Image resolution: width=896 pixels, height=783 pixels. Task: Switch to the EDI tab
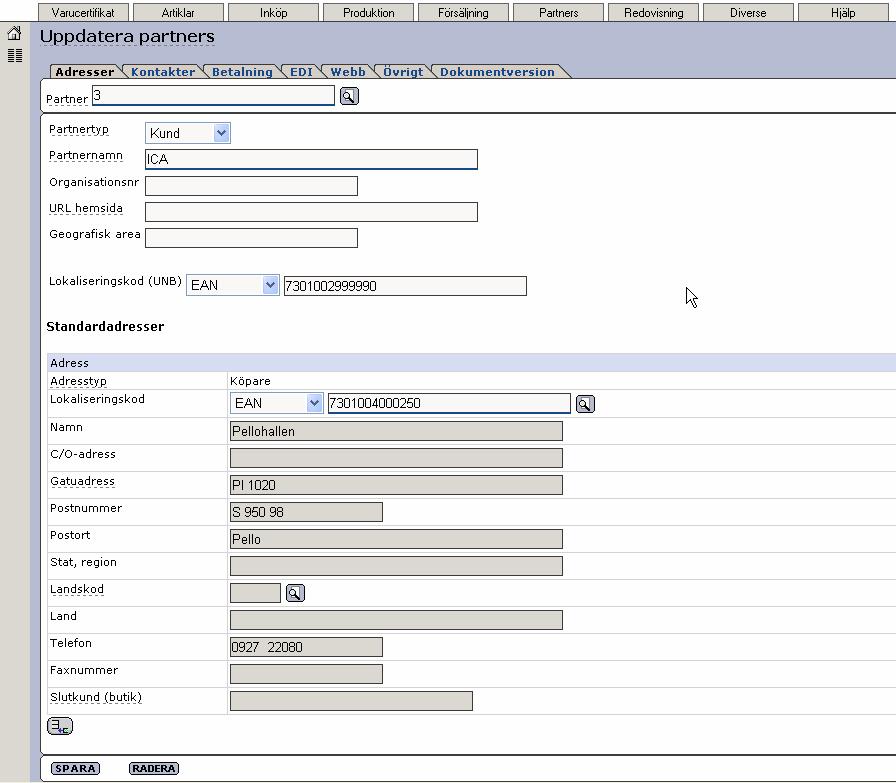tap(301, 72)
